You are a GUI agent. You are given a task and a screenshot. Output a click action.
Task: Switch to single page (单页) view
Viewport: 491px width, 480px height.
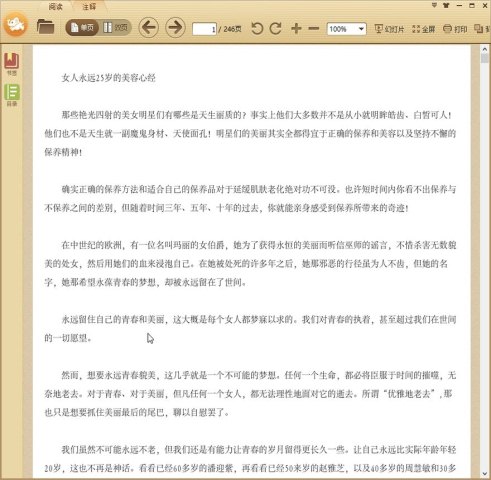click(x=82, y=28)
